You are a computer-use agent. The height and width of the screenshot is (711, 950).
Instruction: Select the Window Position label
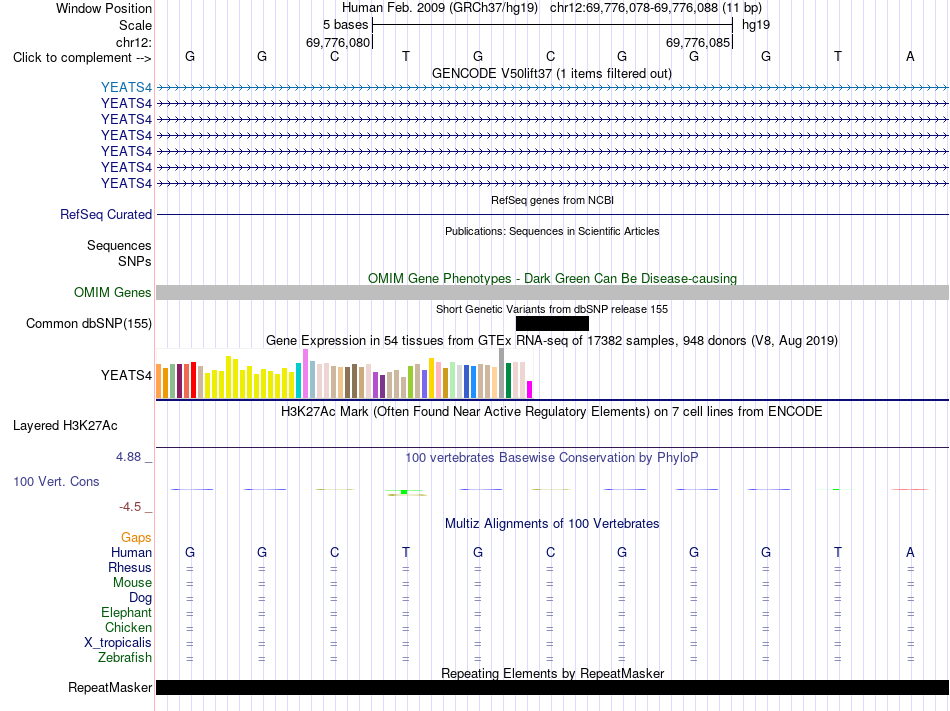click(x=104, y=8)
